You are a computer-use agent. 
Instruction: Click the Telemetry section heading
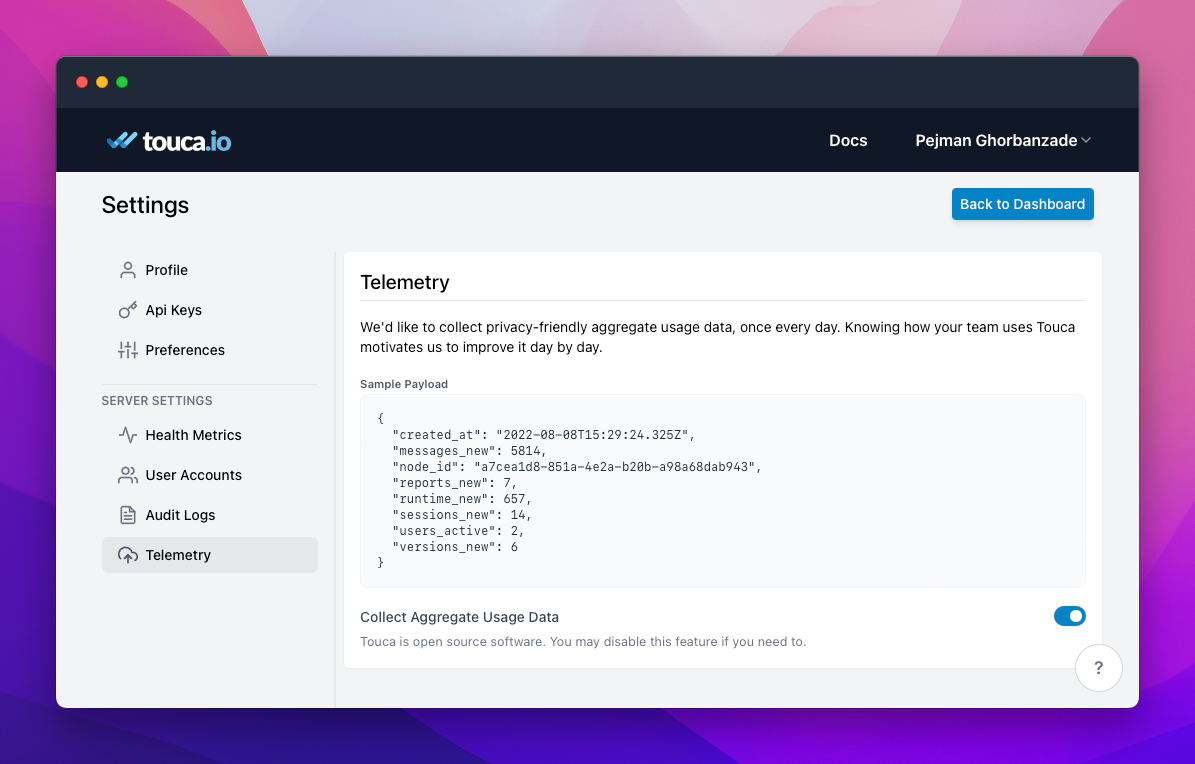(405, 282)
